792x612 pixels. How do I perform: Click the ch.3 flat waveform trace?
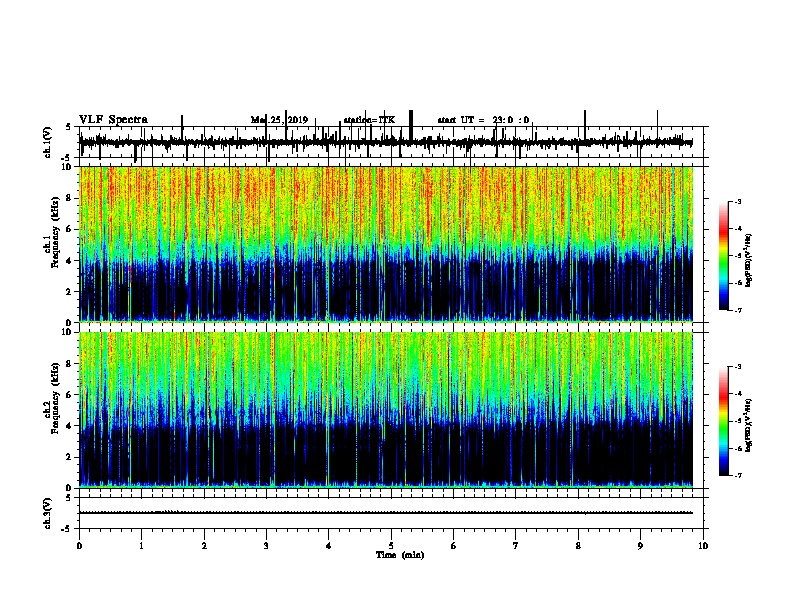point(386,513)
